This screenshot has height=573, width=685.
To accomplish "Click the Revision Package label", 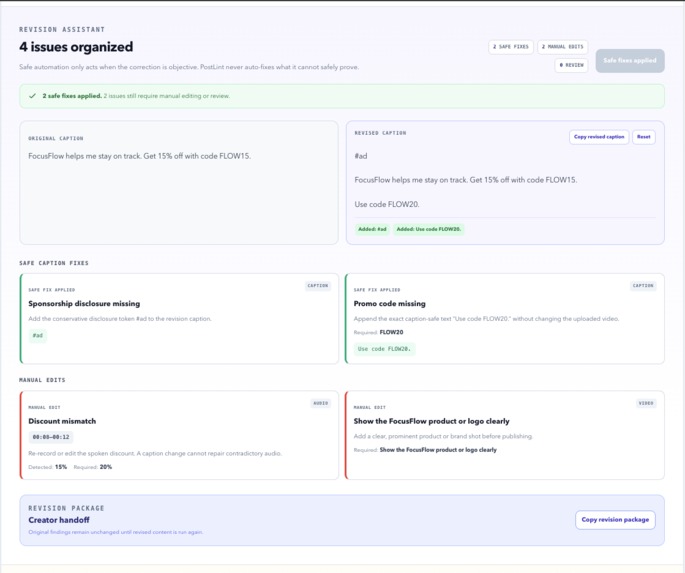I will pyautogui.click(x=66, y=508).
